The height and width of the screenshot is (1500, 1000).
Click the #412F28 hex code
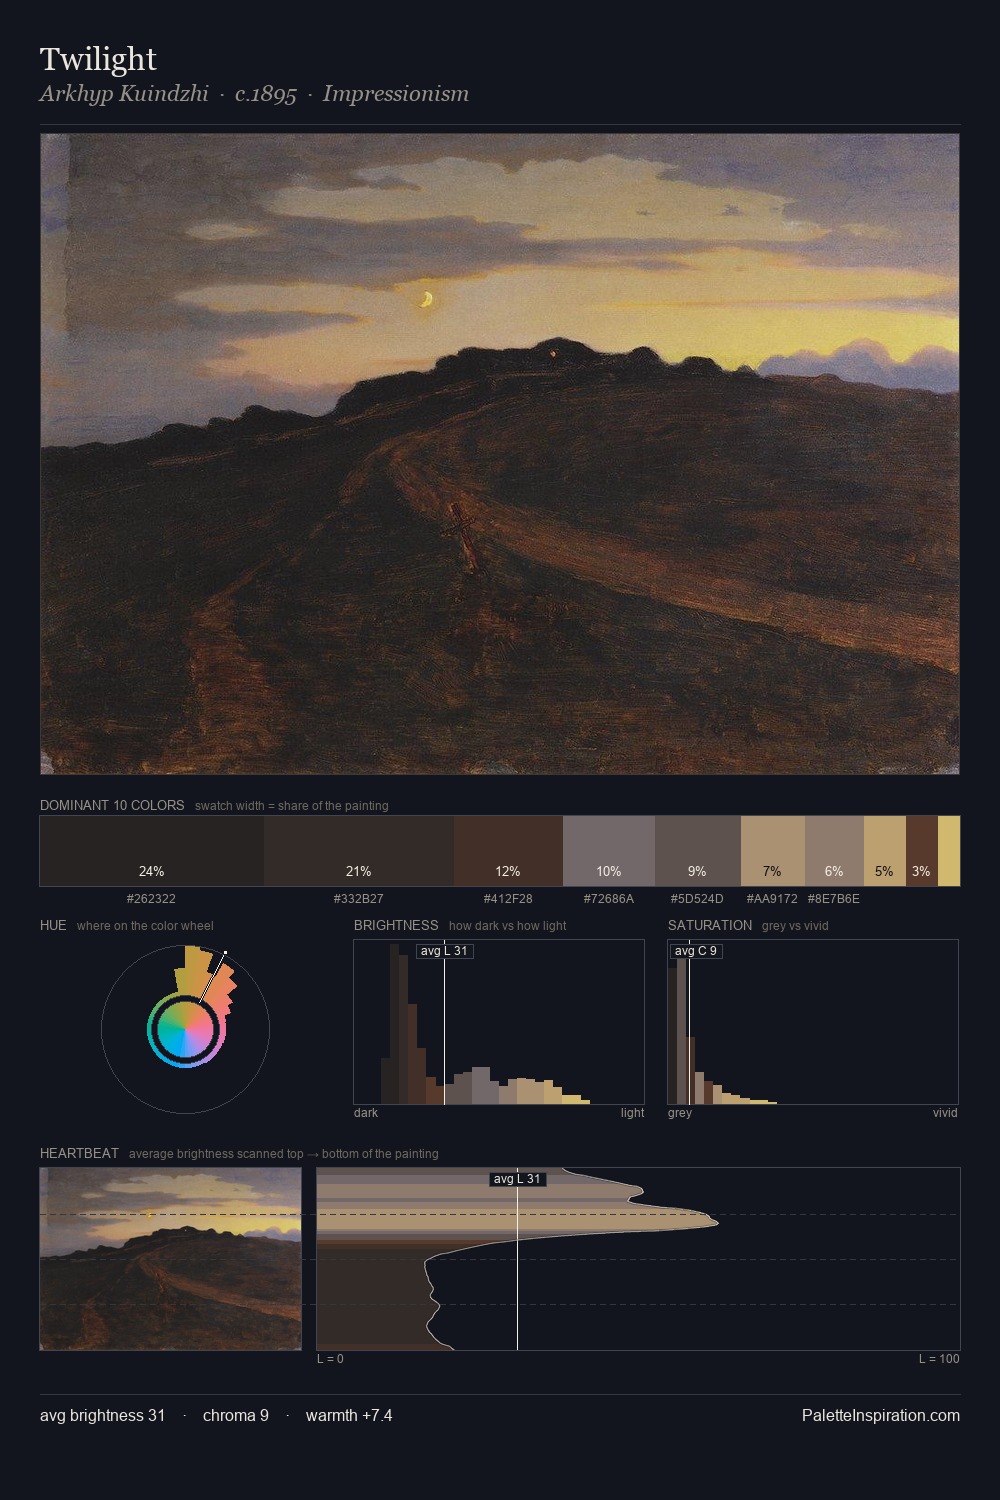pos(508,899)
